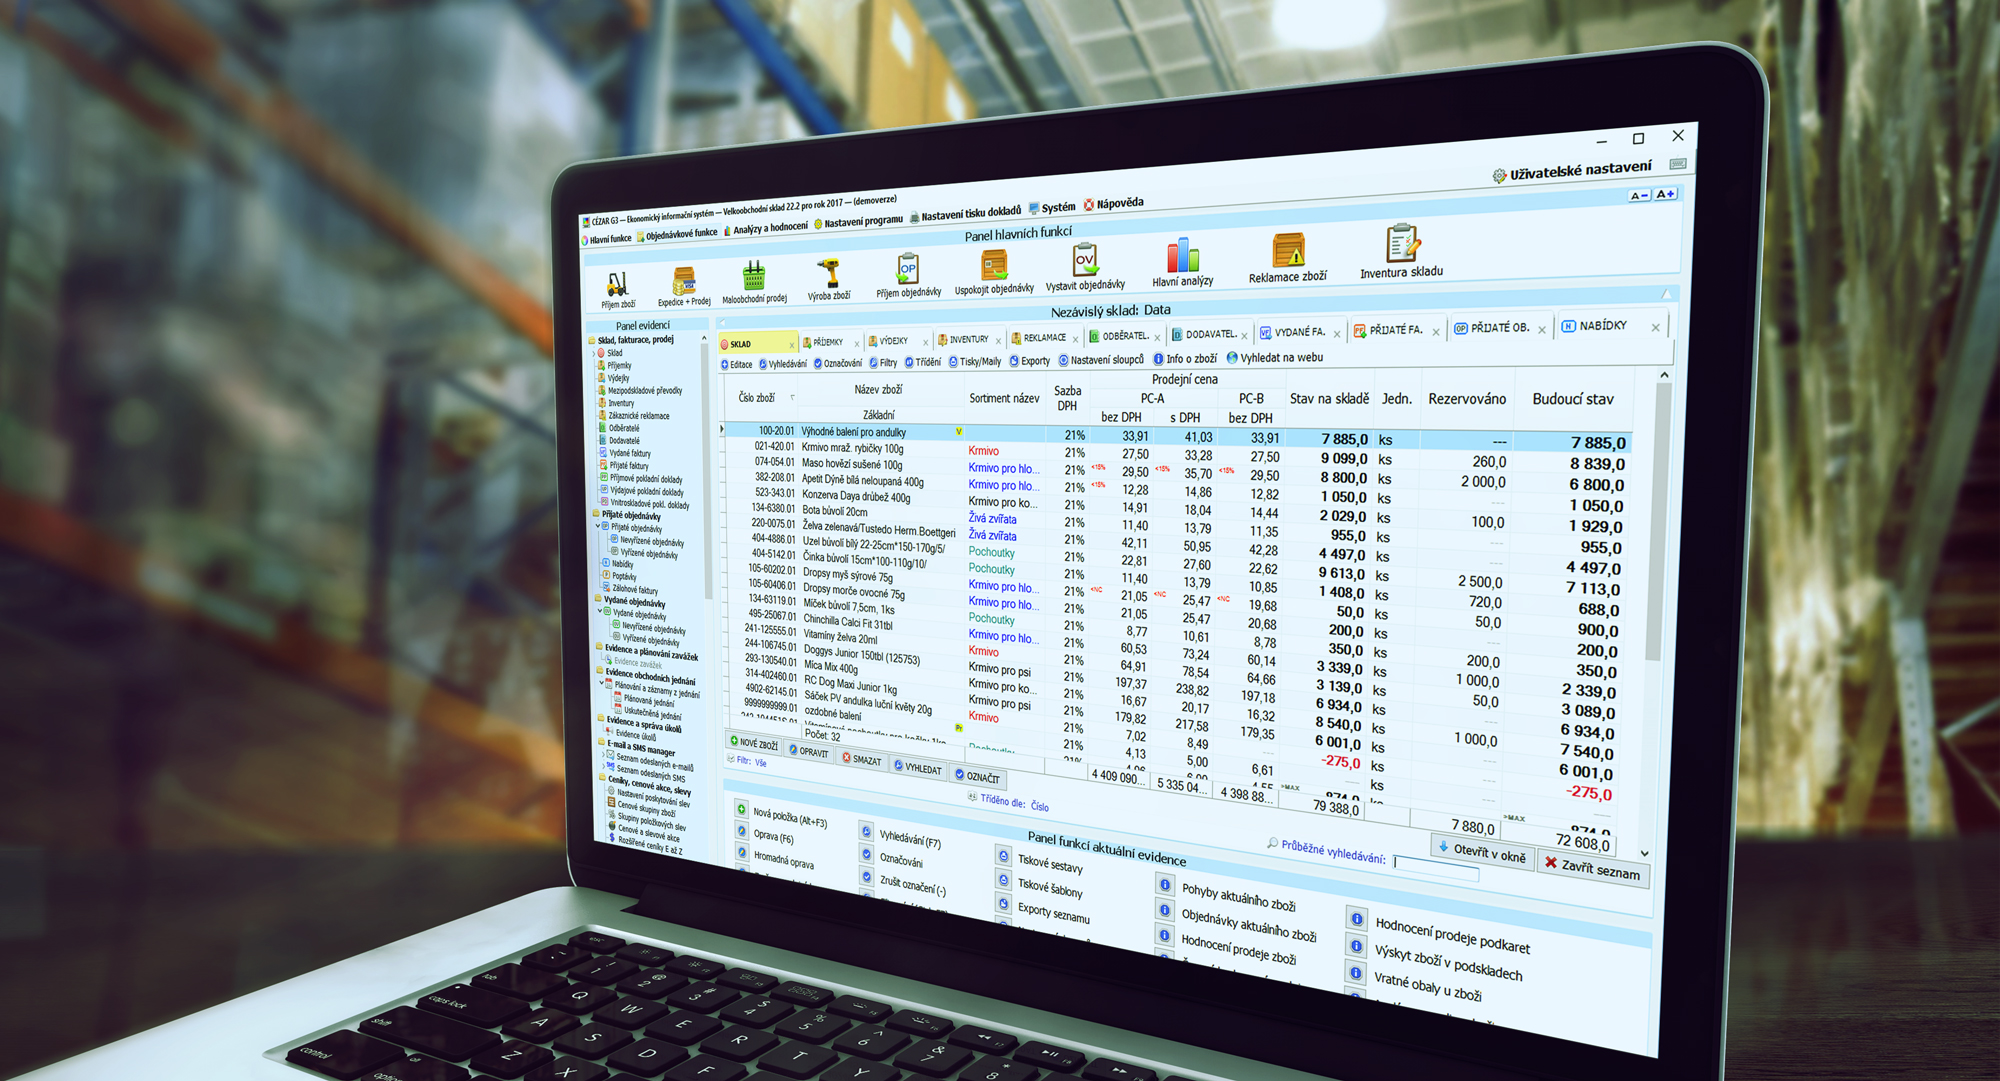Increase font size with A+ button
This screenshot has width=2000, height=1081.
click(x=1664, y=194)
